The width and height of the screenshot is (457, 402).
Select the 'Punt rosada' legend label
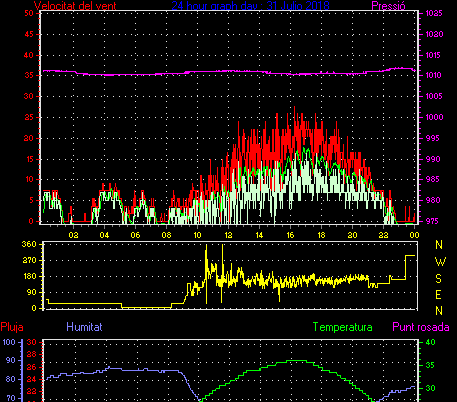421,327
